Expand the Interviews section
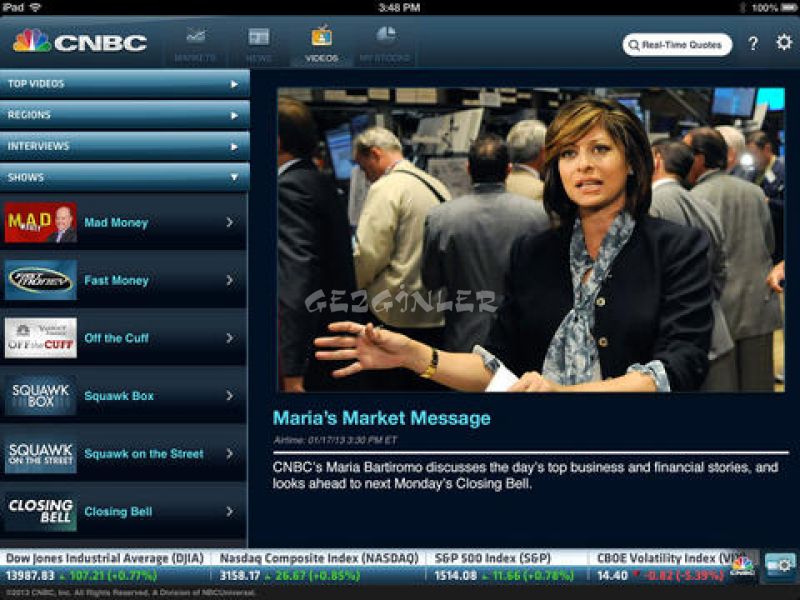Screen dimensions: 800x600 coord(124,146)
